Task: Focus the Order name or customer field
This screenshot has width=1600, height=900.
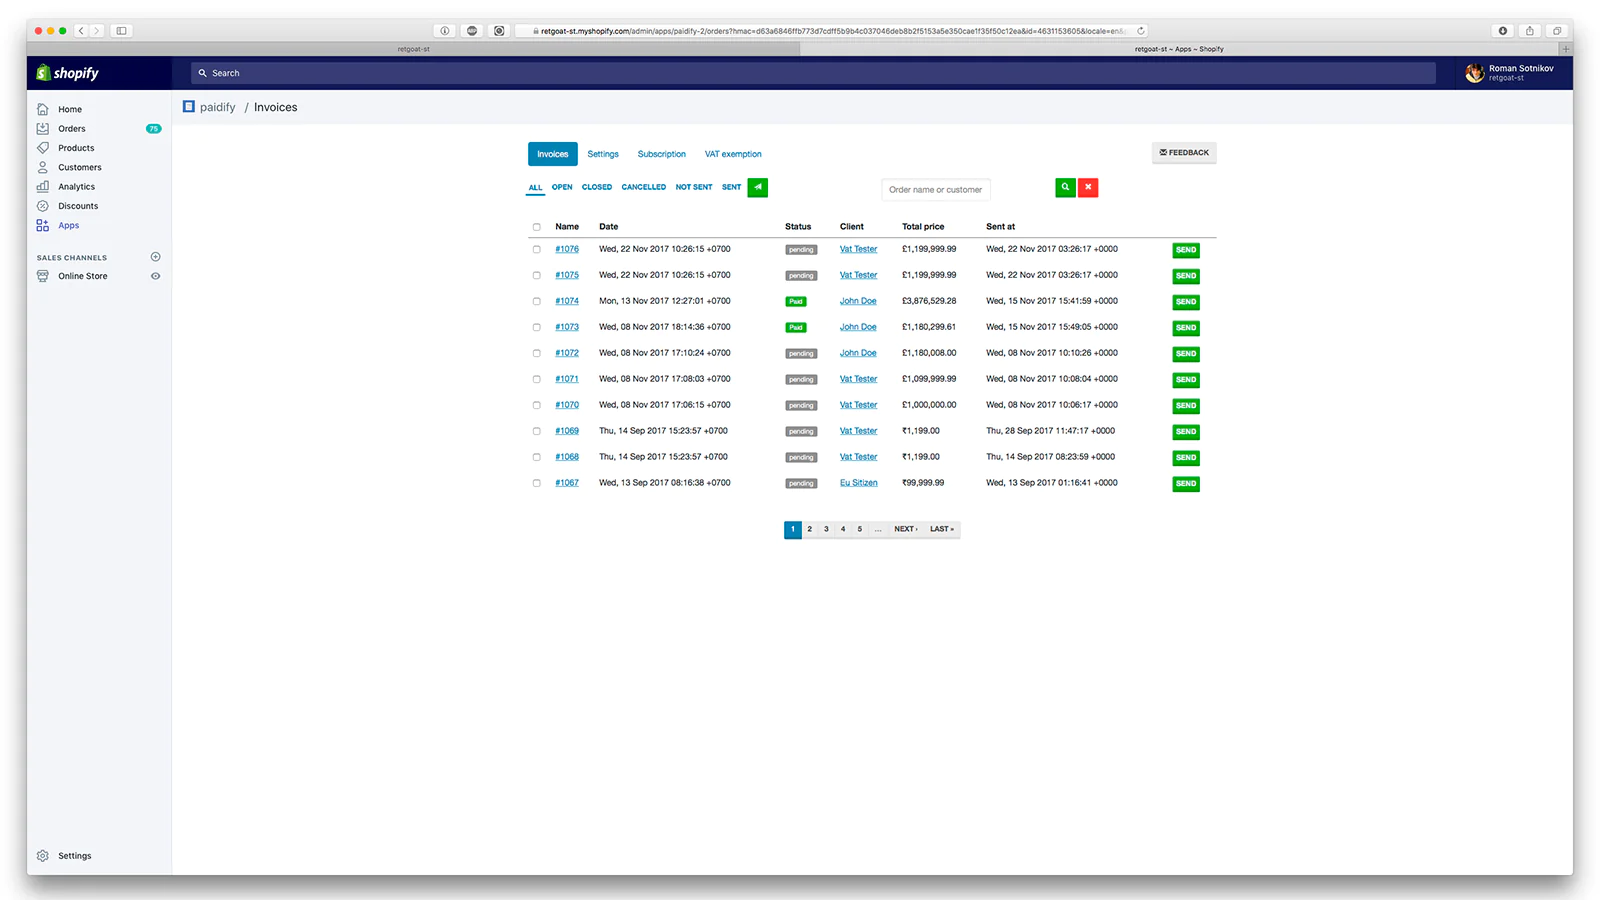Action: point(936,189)
